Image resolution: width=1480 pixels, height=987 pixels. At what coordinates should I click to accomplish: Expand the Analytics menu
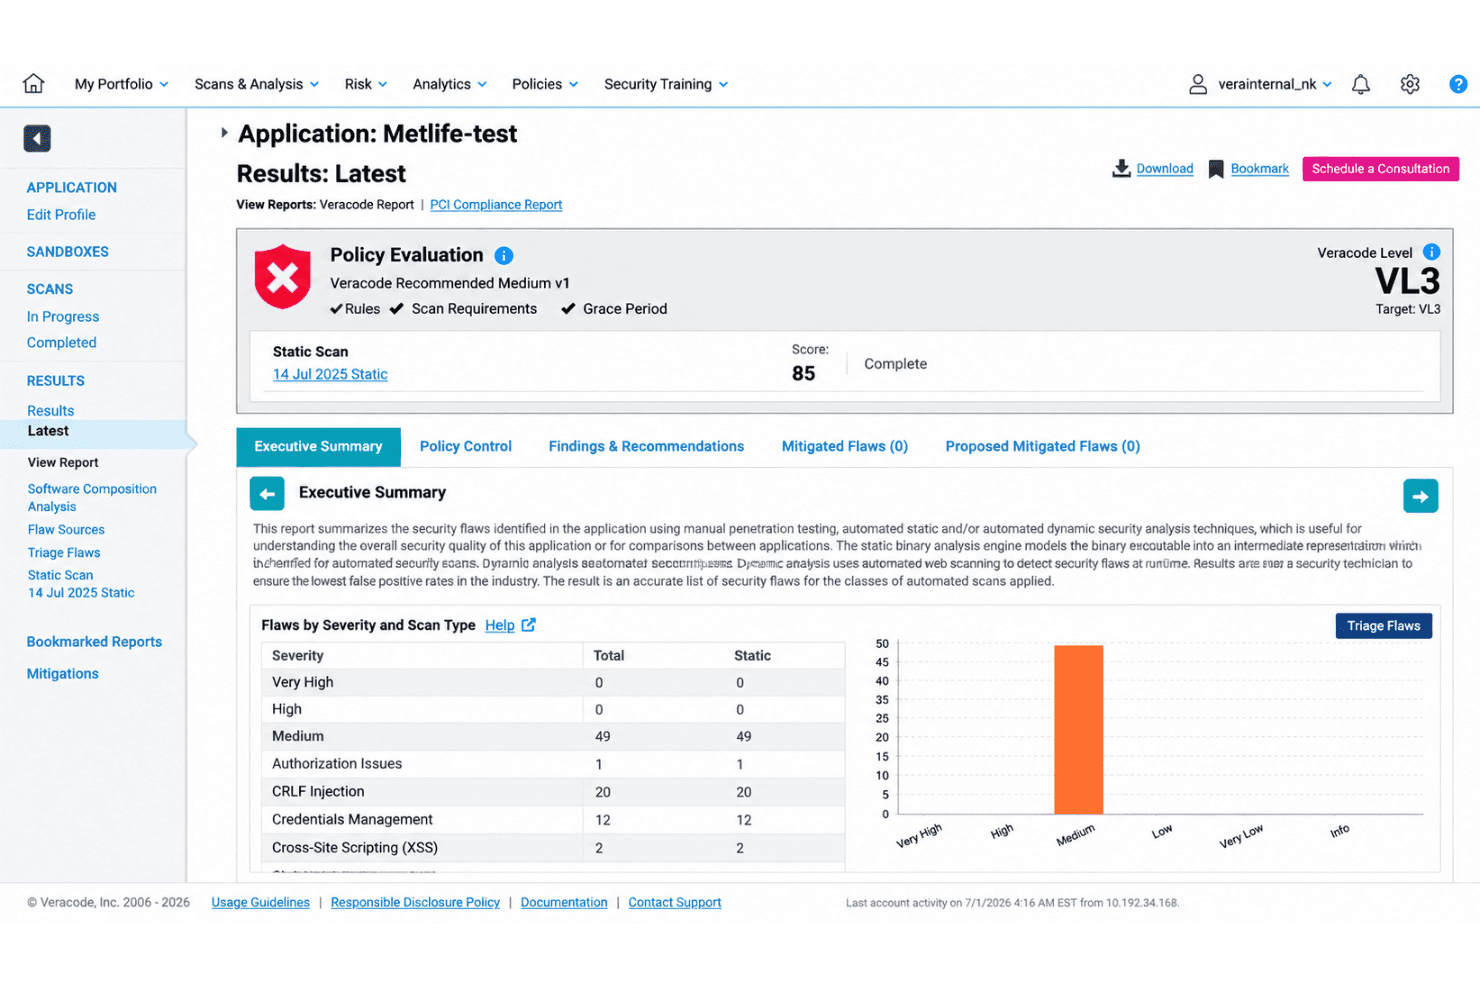450,84
